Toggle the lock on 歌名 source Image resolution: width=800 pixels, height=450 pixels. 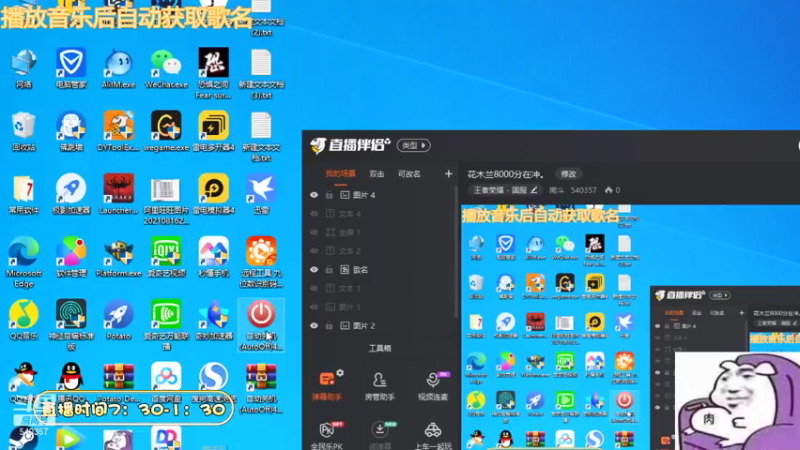(329, 269)
